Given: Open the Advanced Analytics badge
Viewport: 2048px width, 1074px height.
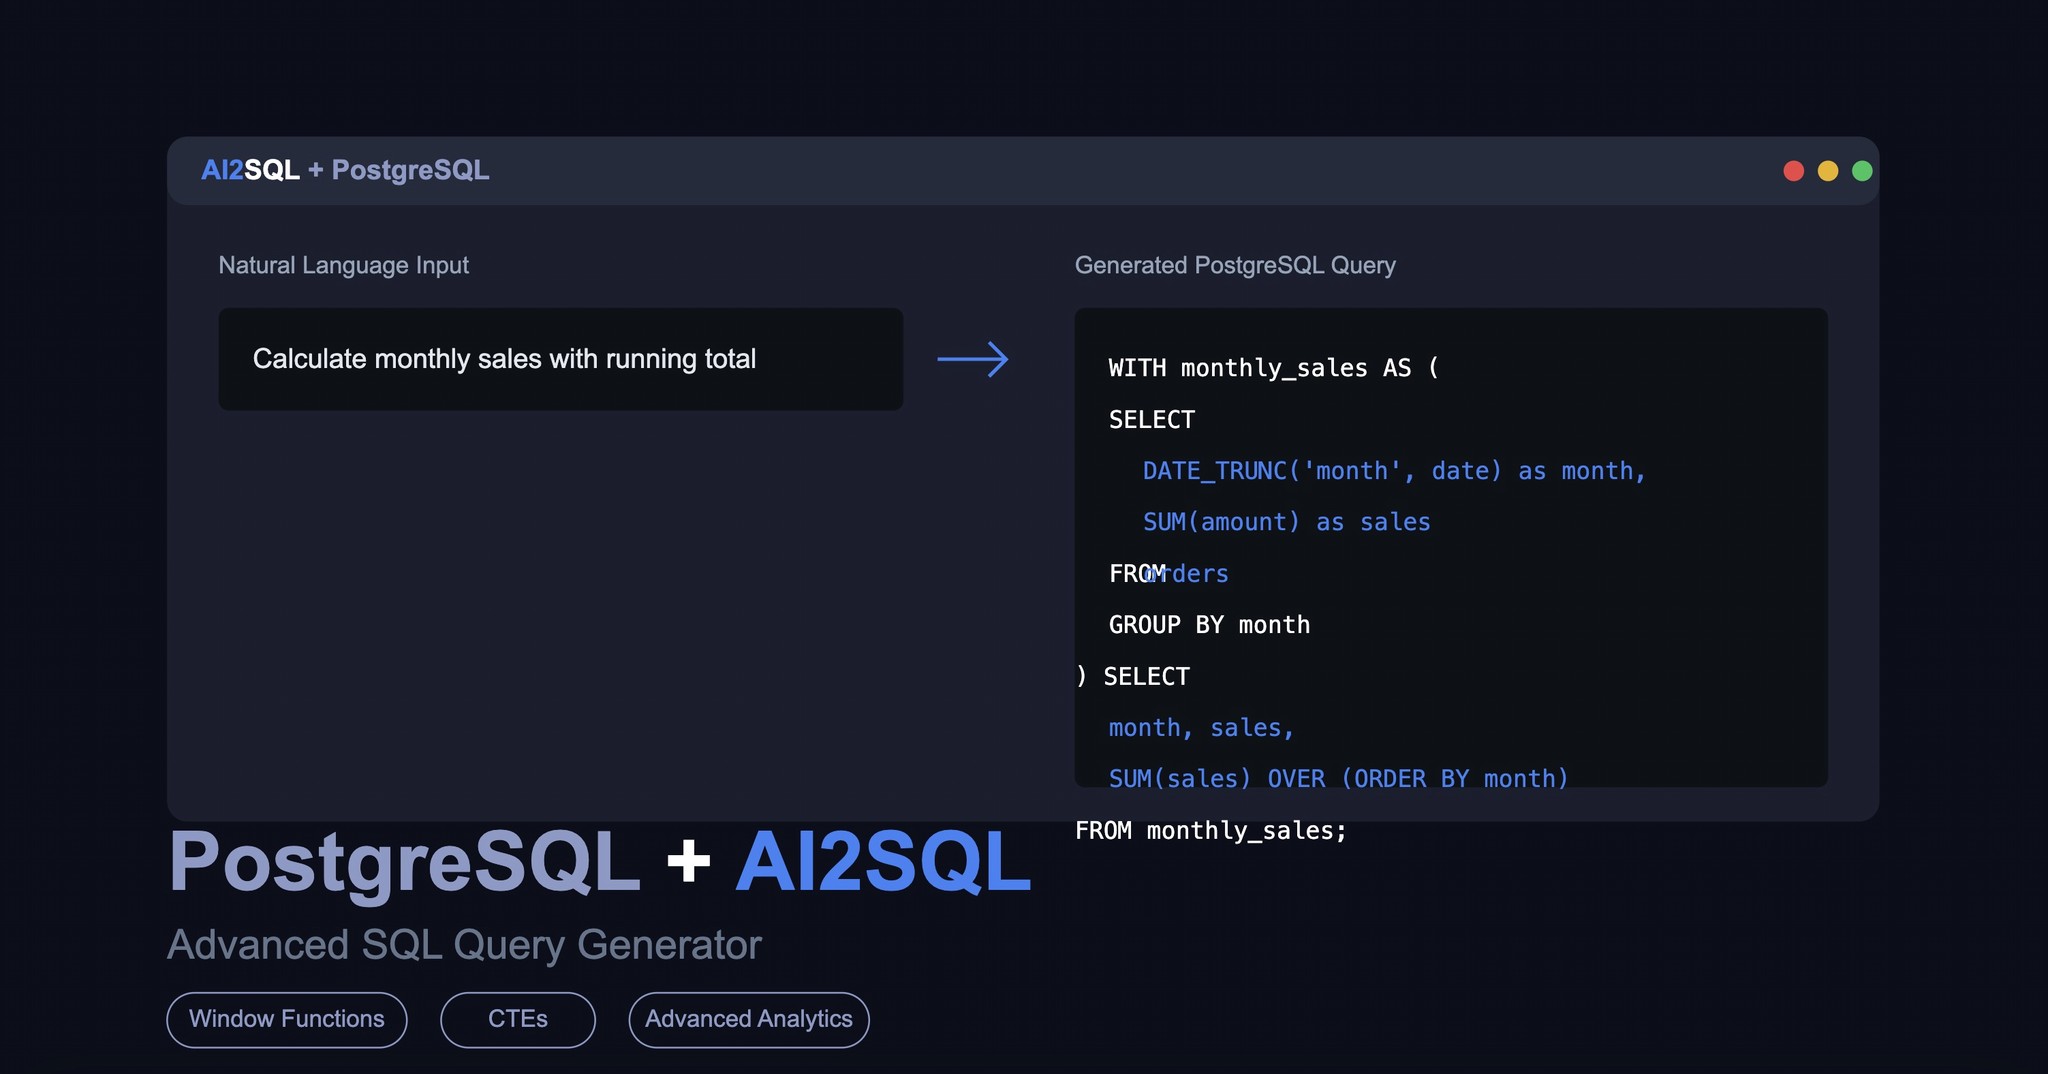Looking at the screenshot, I should [748, 1019].
